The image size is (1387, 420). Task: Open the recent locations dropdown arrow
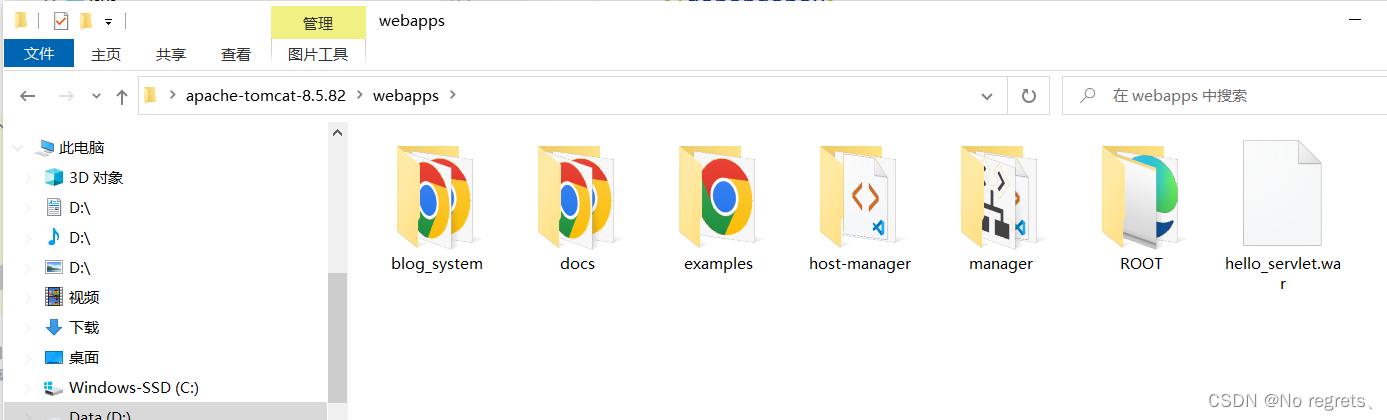point(96,96)
